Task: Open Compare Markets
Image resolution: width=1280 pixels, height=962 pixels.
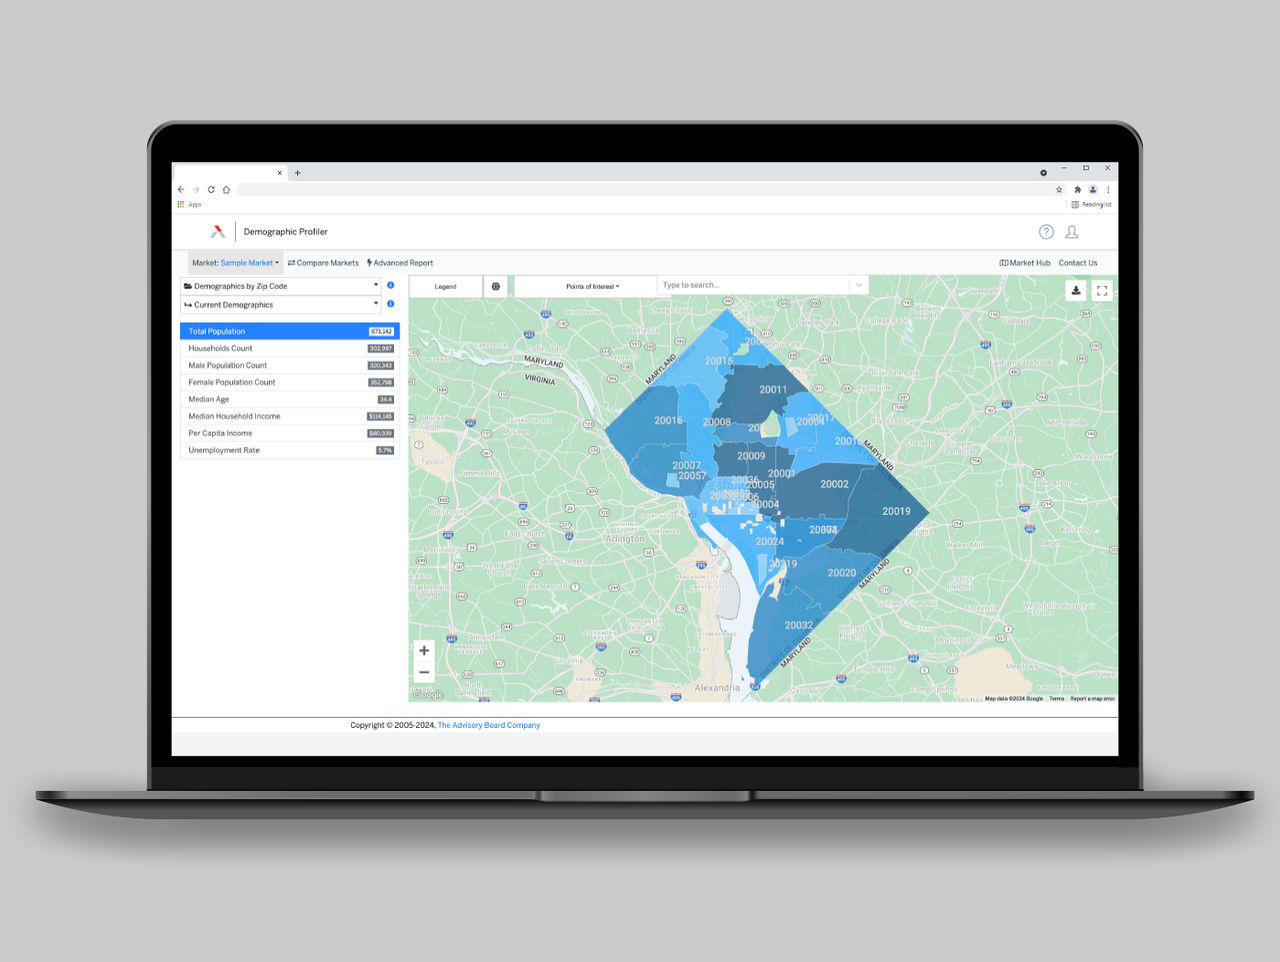Action: (323, 263)
